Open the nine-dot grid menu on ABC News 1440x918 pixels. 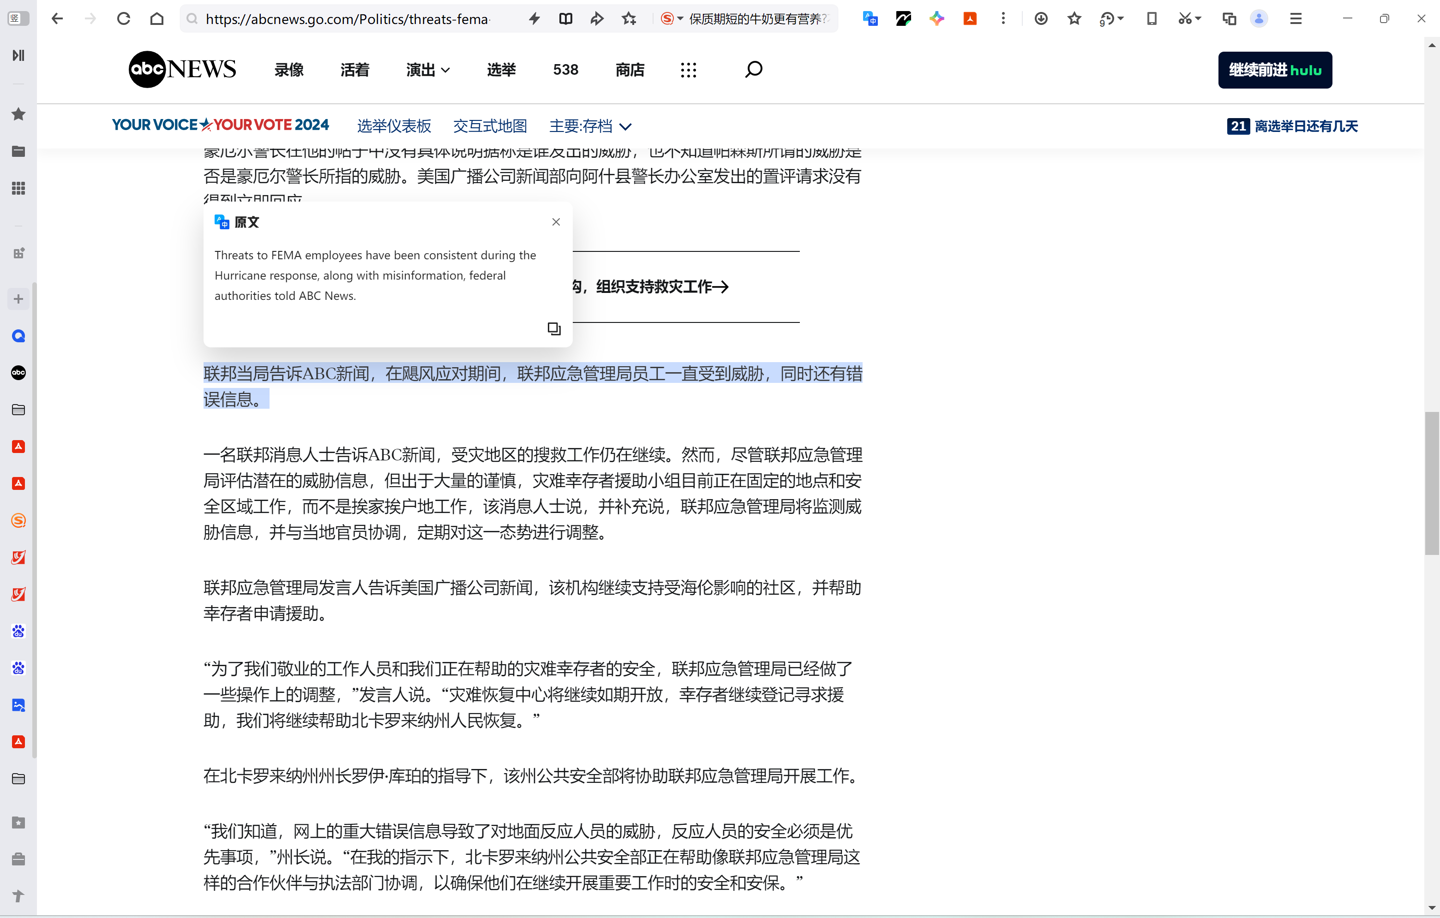688,70
